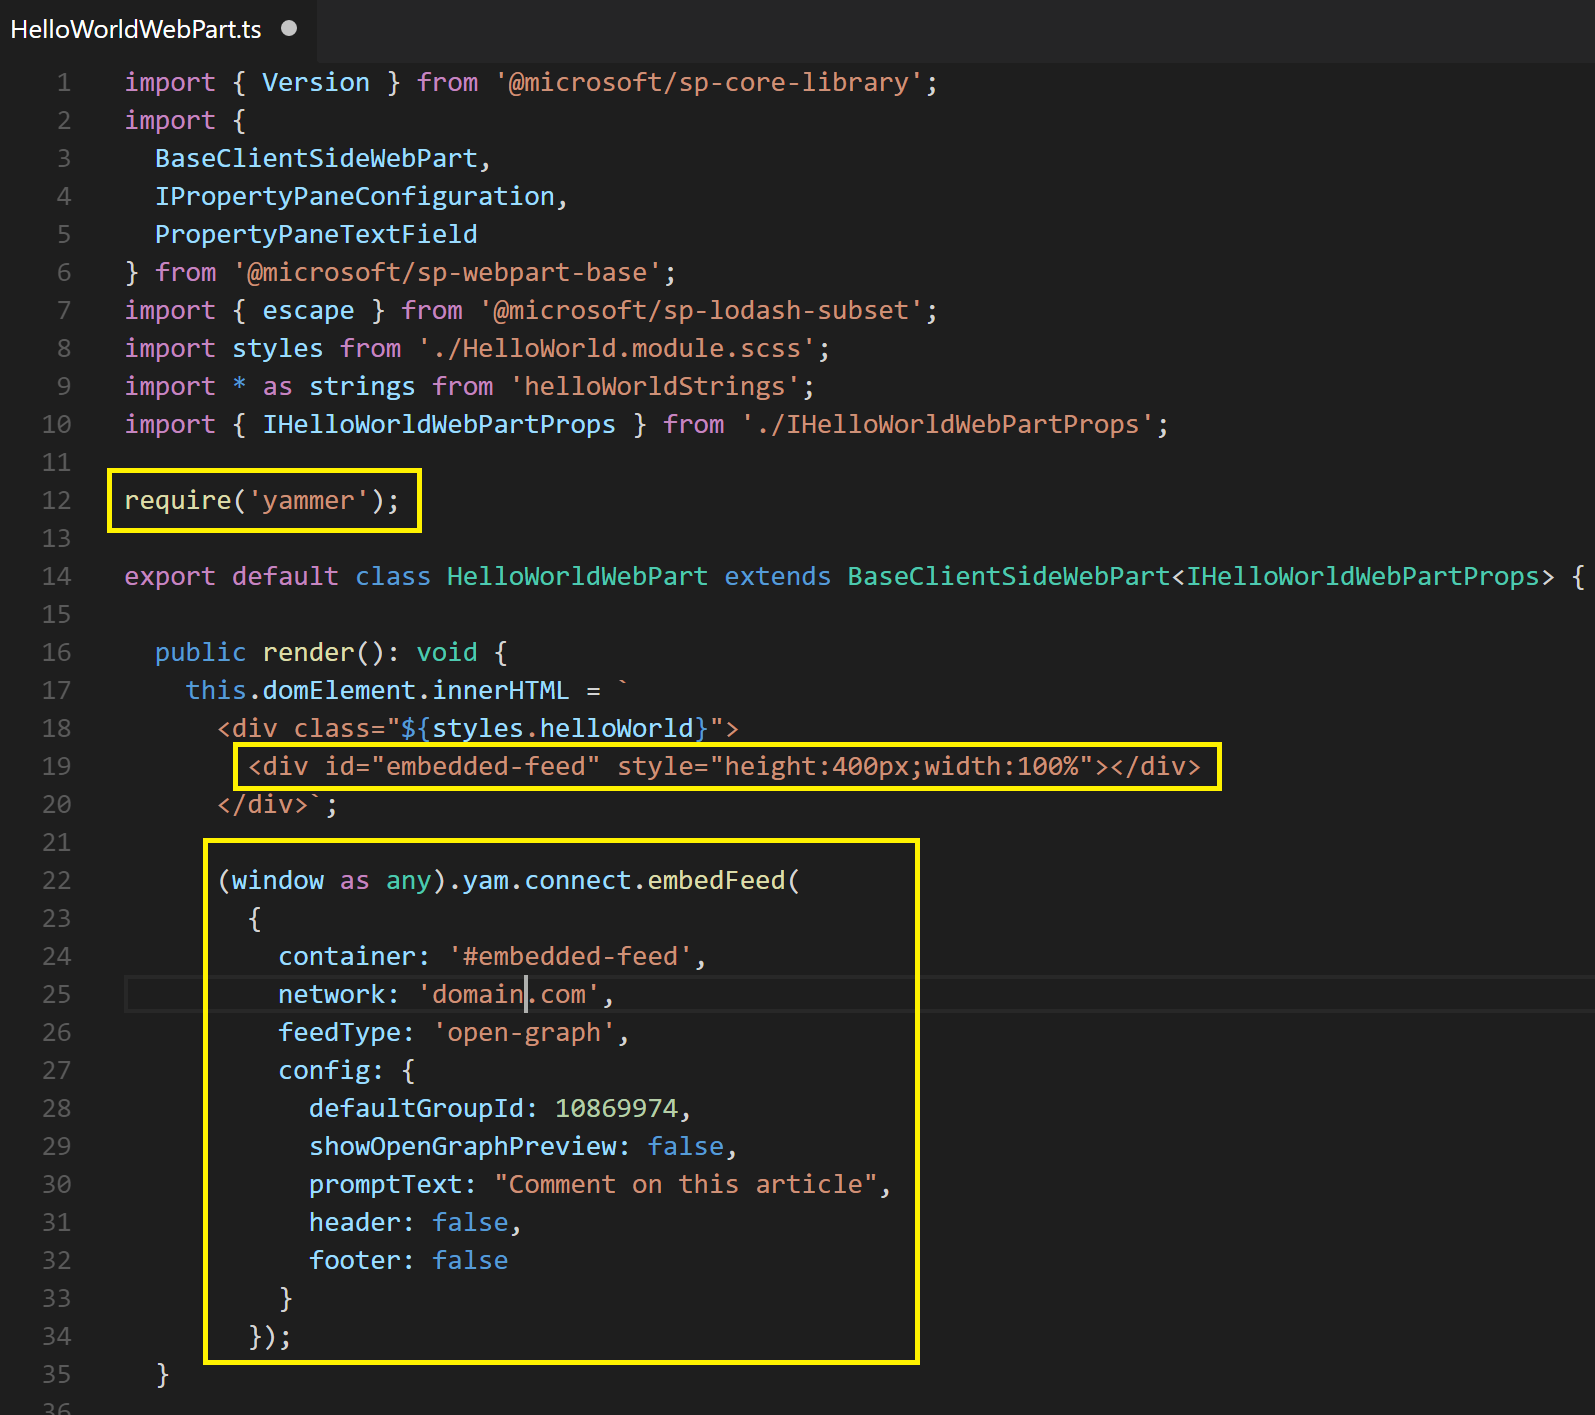Click the Version import identifier on line 1
The height and width of the screenshot is (1415, 1595).
[x=316, y=82]
